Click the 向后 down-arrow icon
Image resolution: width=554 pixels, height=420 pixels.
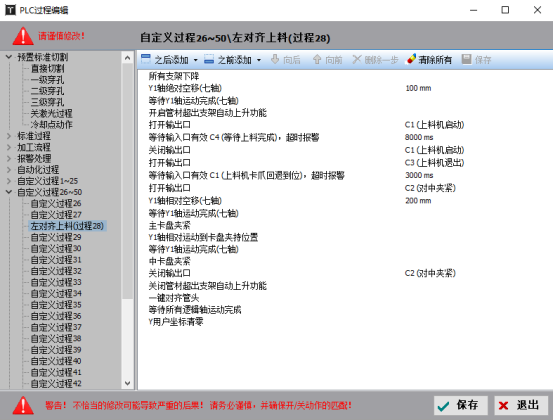[275, 59]
